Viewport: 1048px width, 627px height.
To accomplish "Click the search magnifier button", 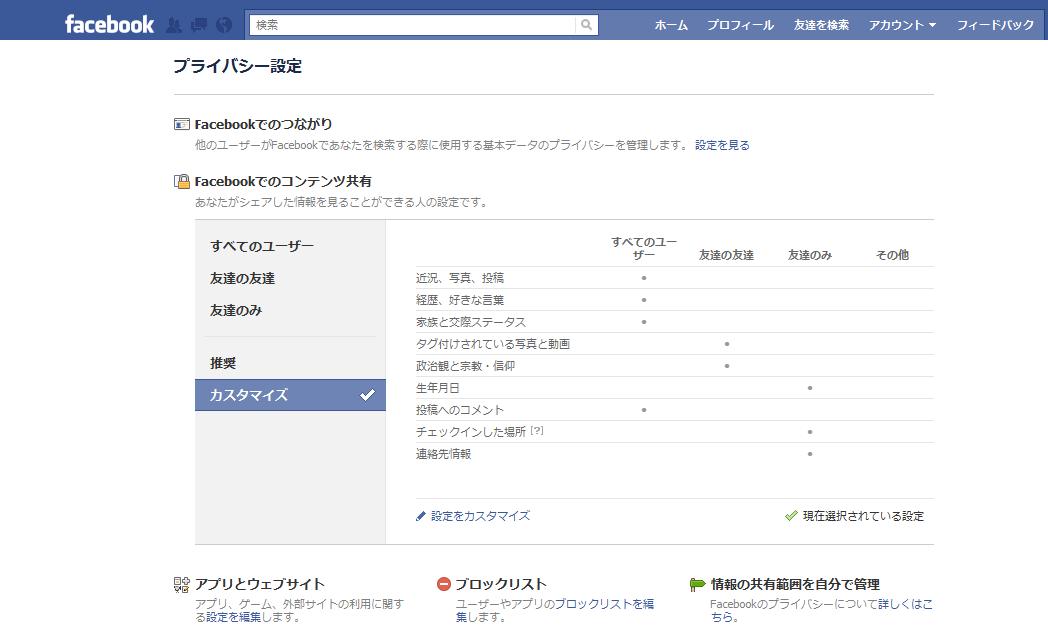I will pos(586,25).
